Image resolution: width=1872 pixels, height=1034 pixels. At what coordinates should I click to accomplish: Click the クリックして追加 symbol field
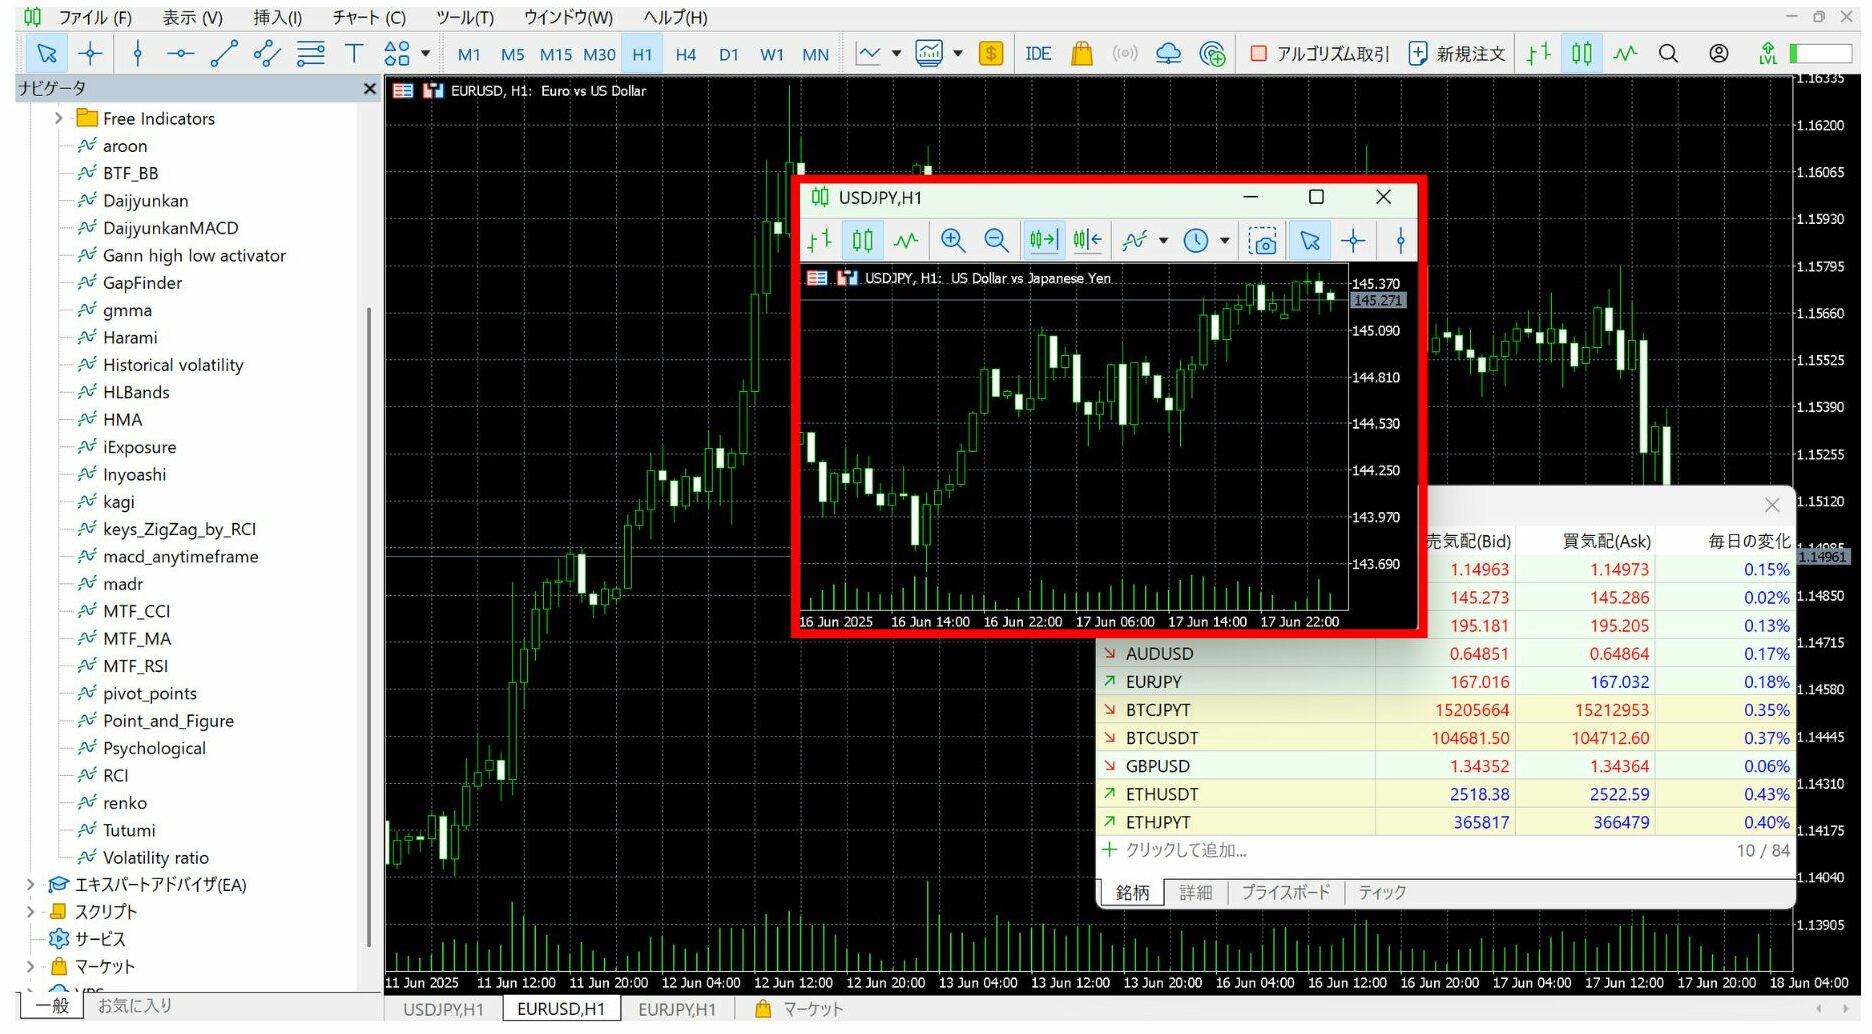click(x=1186, y=851)
